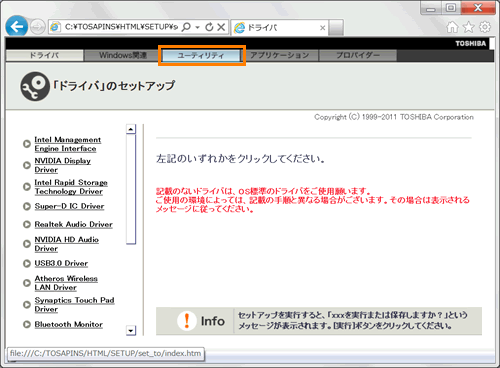500x368 pixels.
Task: Switch to the プロバイダー tab
Action: (x=358, y=55)
